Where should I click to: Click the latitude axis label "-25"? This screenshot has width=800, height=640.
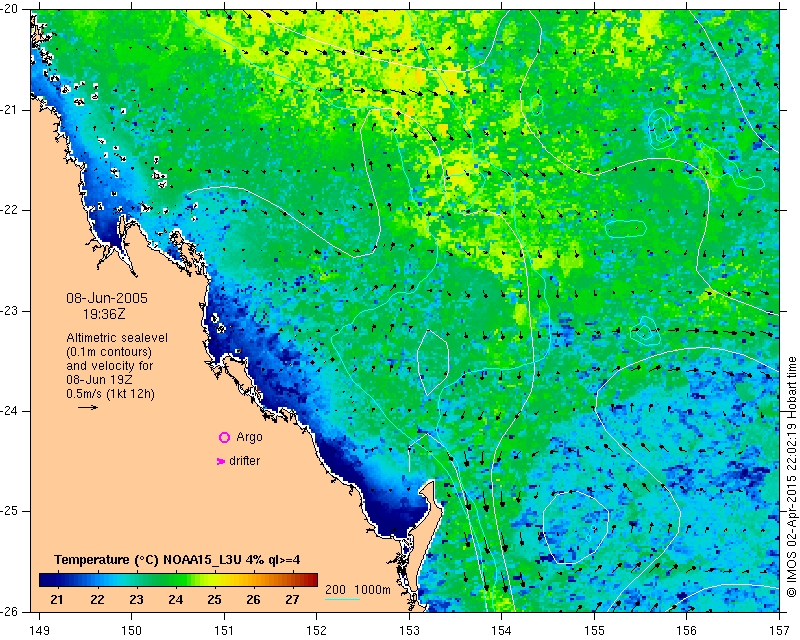(x=9, y=511)
